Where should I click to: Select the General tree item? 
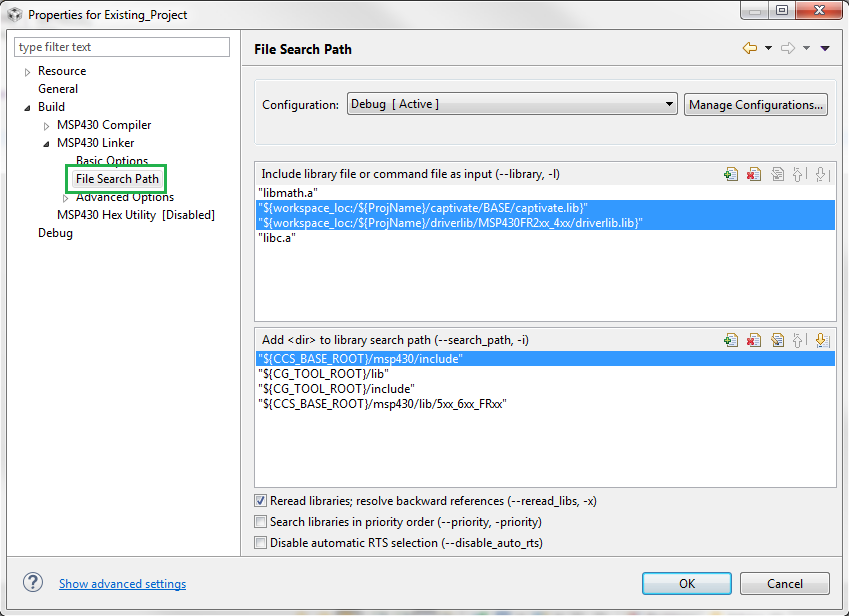coord(58,89)
